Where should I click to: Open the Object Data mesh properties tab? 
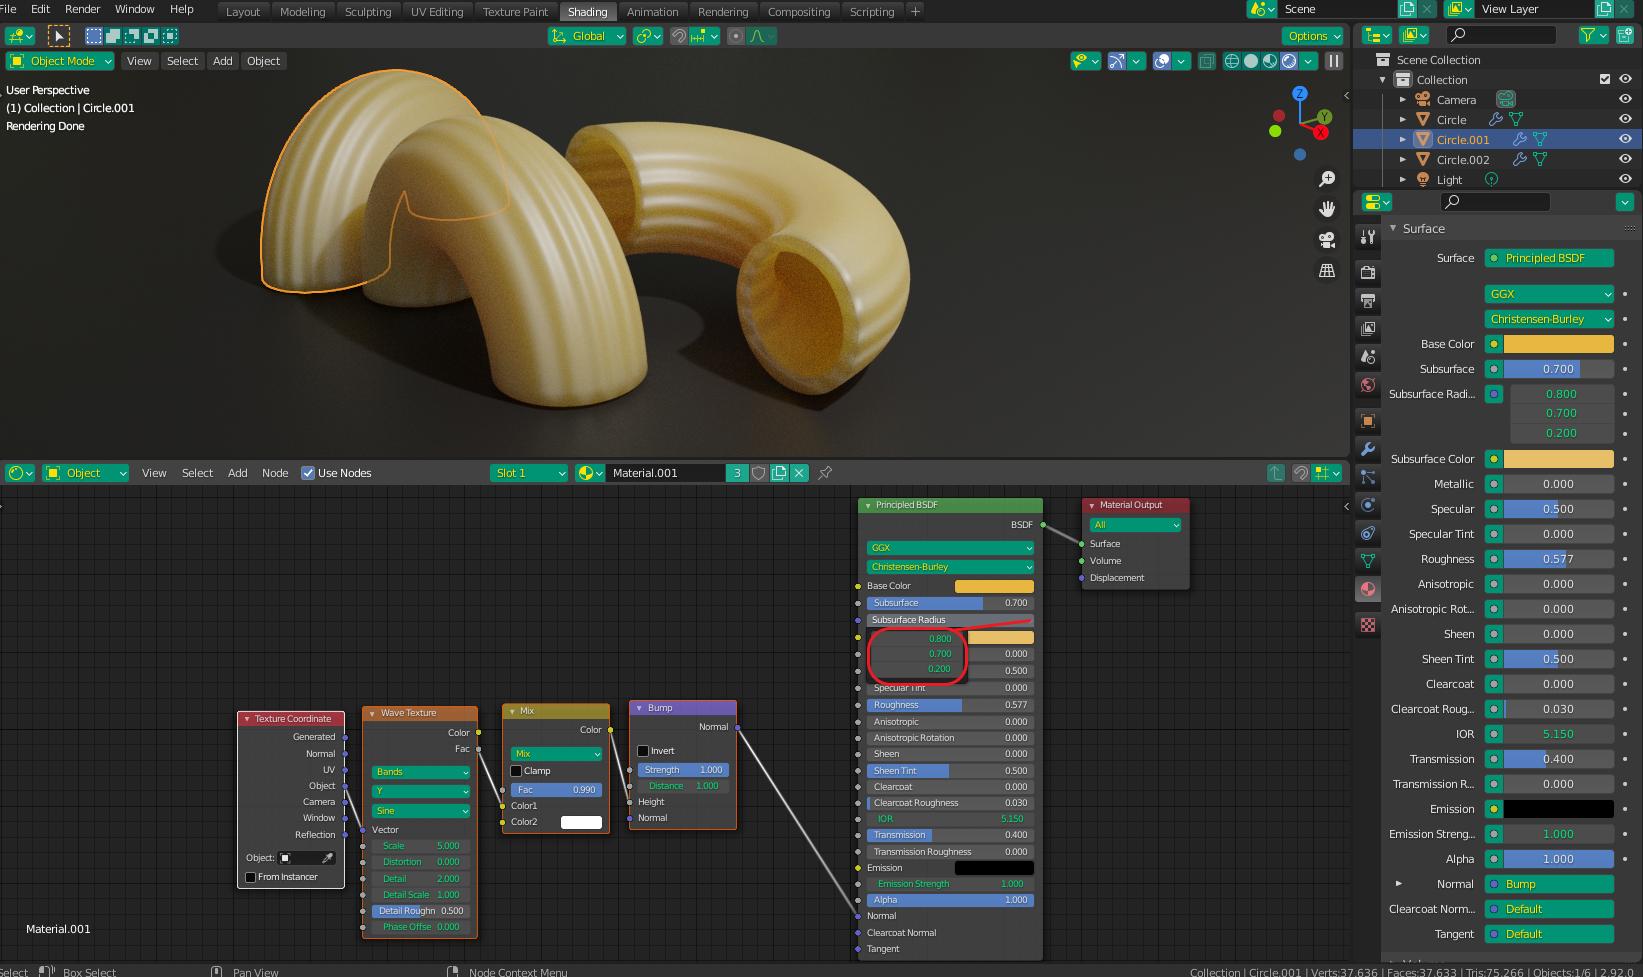pyautogui.click(x=1368, y=561)
